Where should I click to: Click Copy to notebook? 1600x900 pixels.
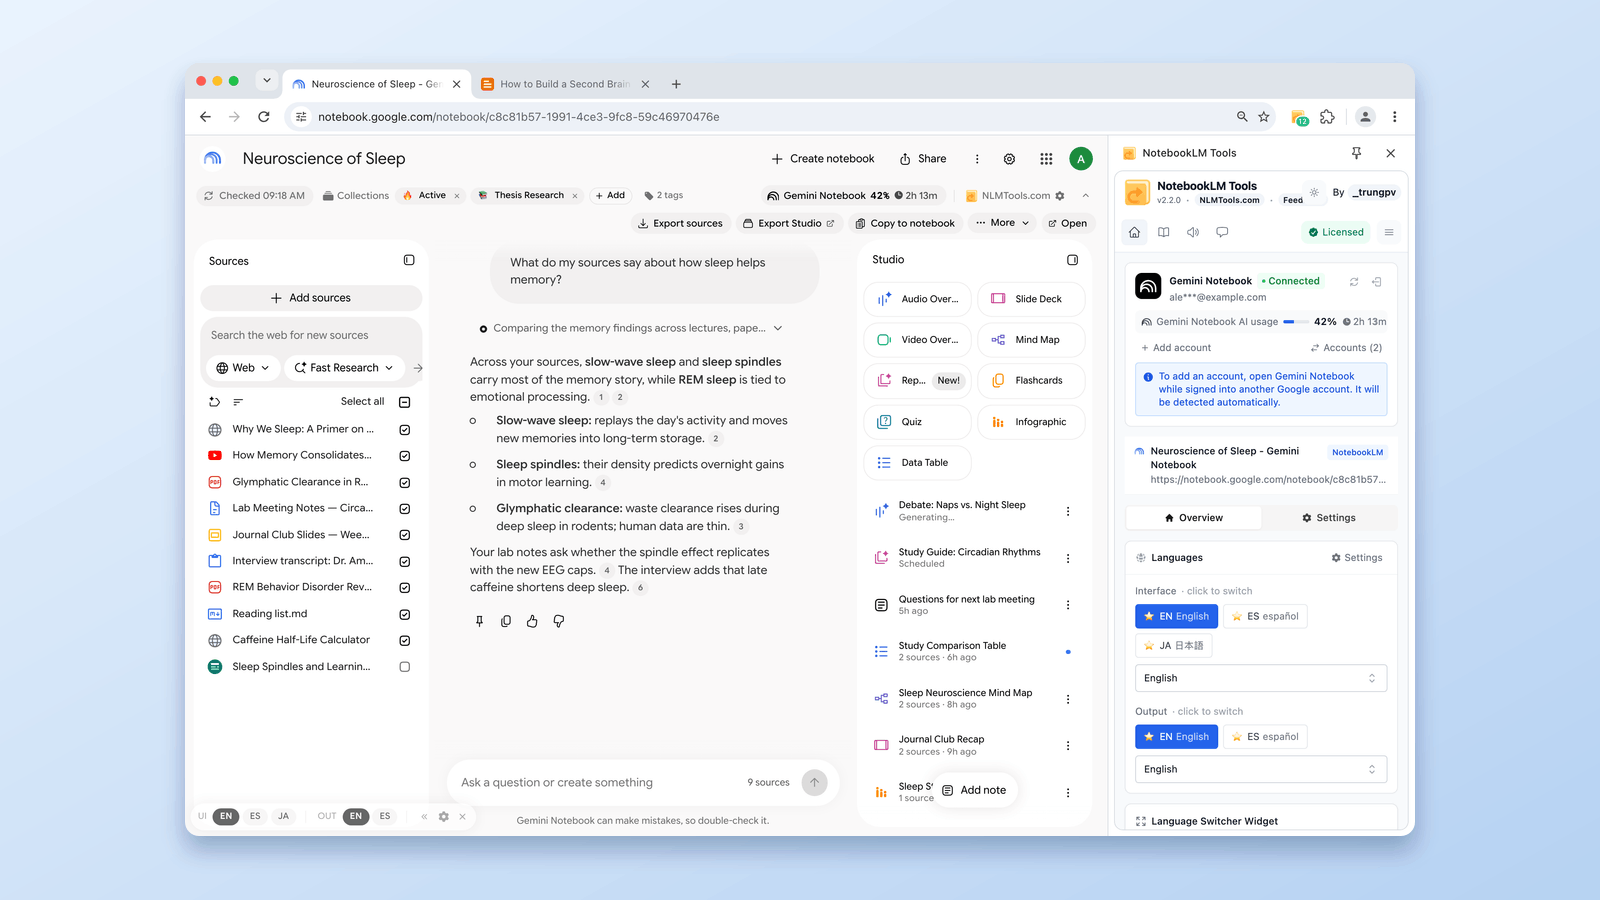[904, 223]
